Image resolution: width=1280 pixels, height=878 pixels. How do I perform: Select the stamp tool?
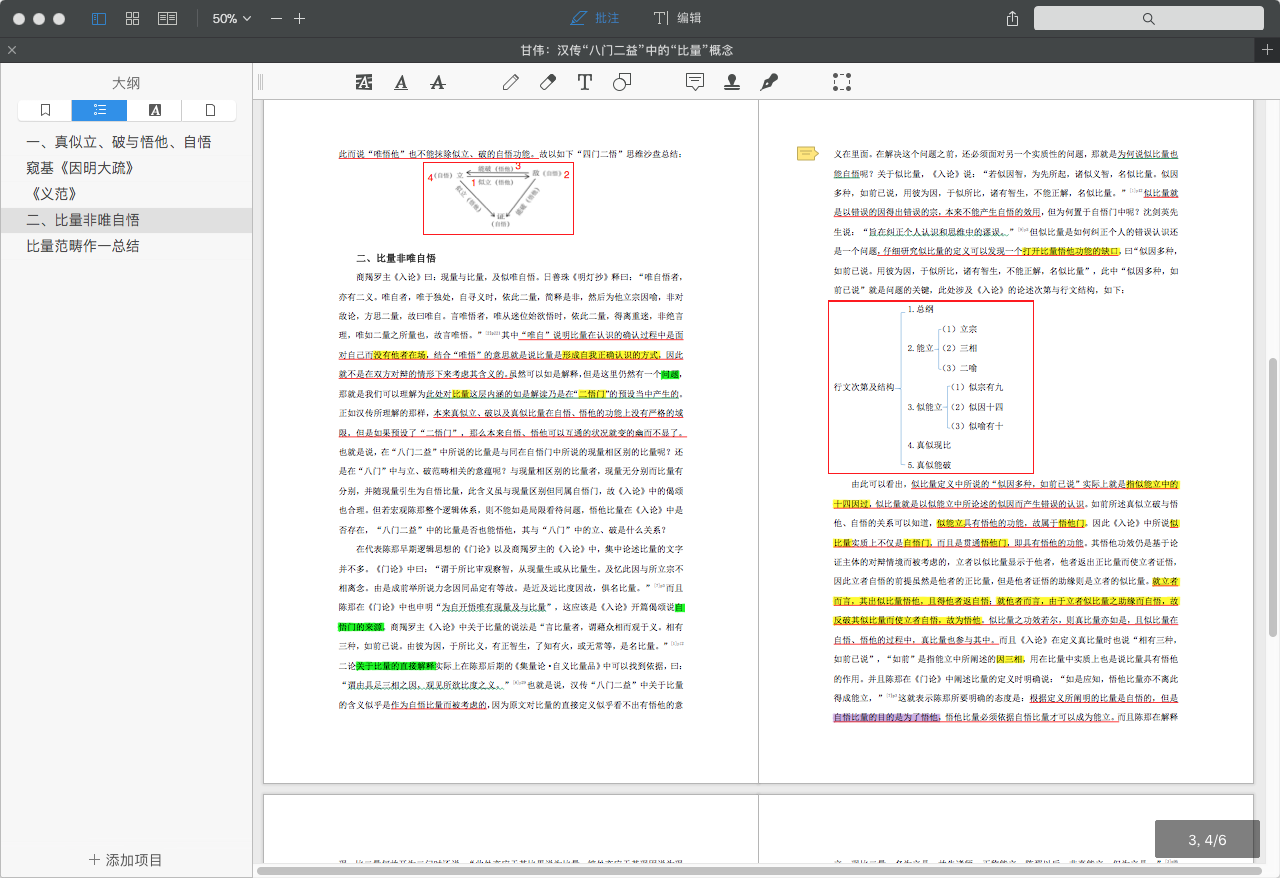coord(732,82)
